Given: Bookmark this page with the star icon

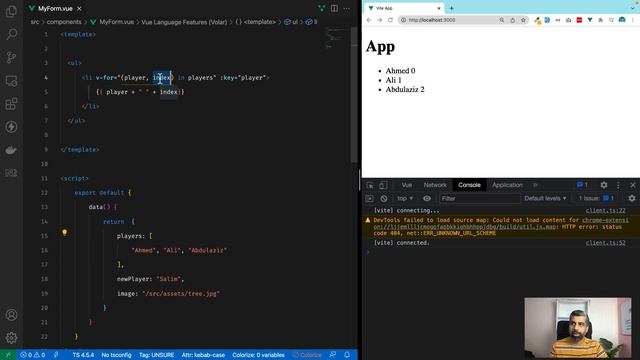Looking at the screenshot, I should click(523, 20).
